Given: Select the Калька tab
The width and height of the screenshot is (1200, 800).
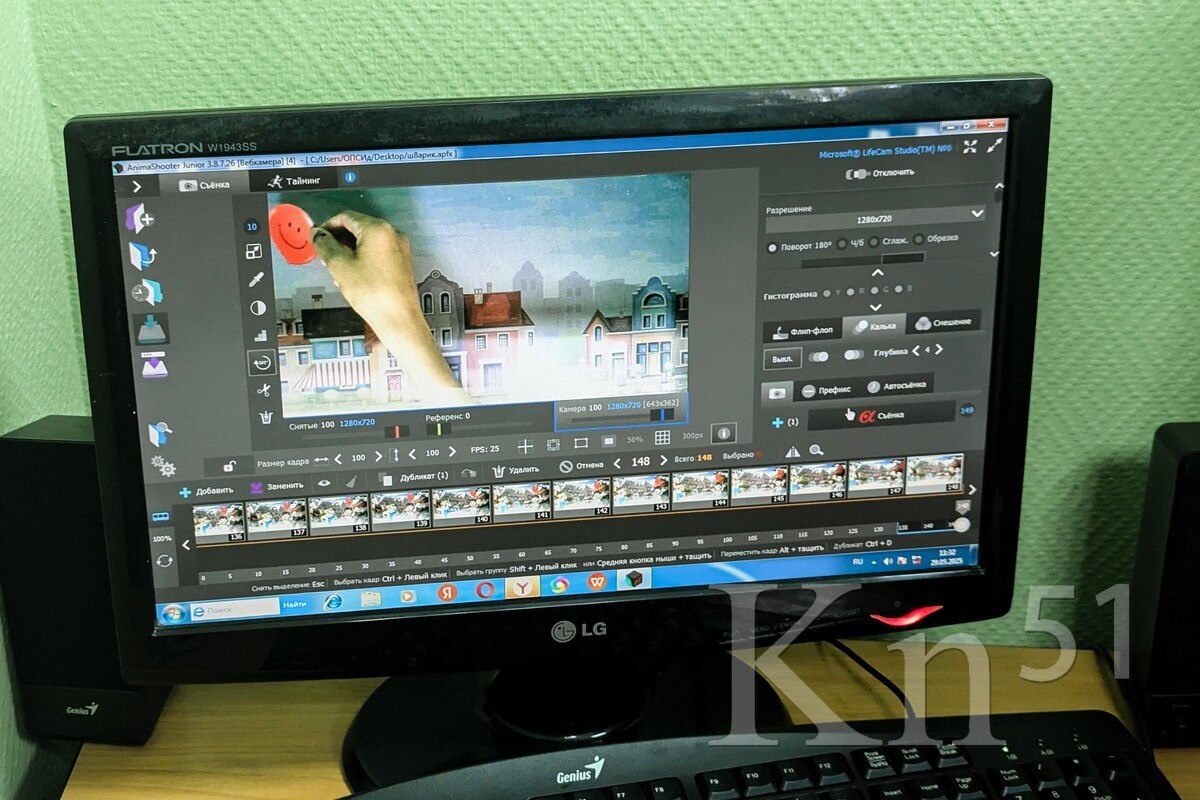Looking at the screenshot, I should point(876,326).
